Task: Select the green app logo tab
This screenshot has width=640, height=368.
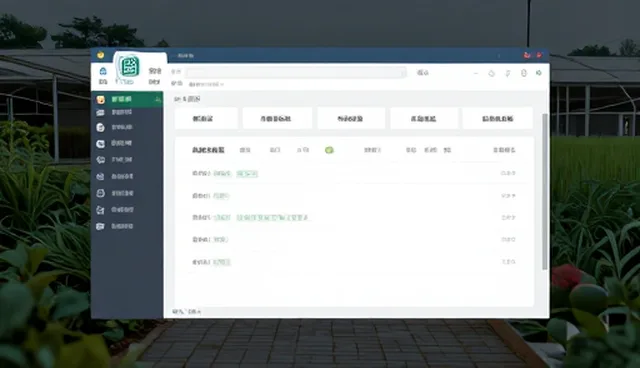Action: (130, 69)
